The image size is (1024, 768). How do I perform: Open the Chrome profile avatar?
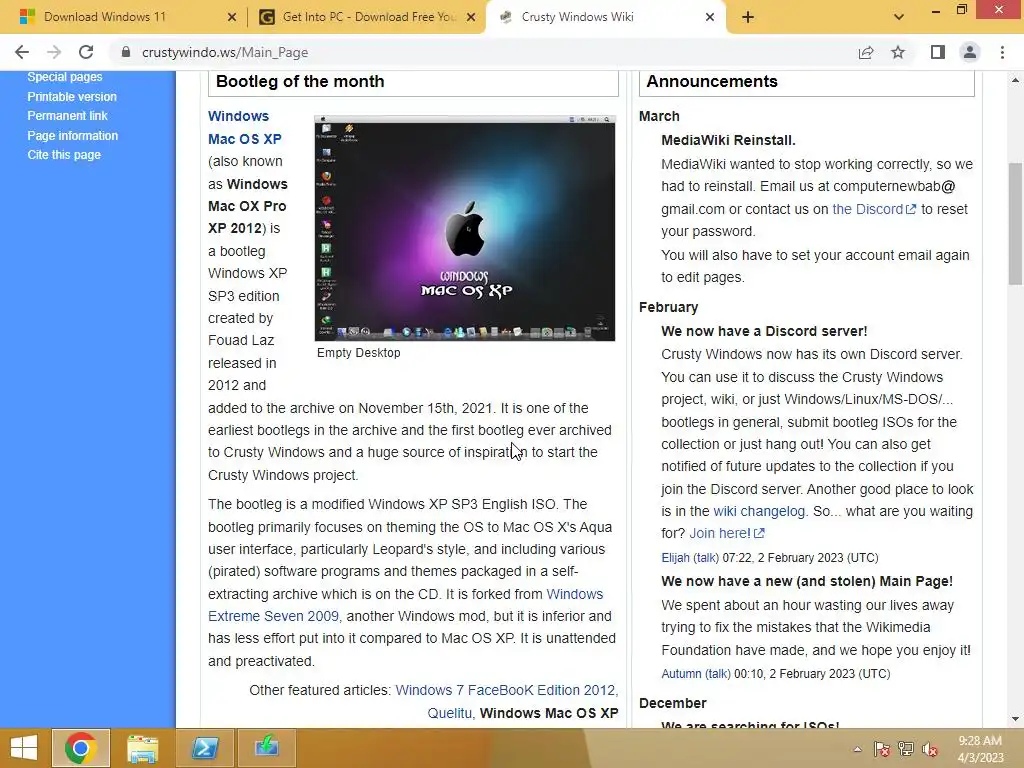(970, 52)
